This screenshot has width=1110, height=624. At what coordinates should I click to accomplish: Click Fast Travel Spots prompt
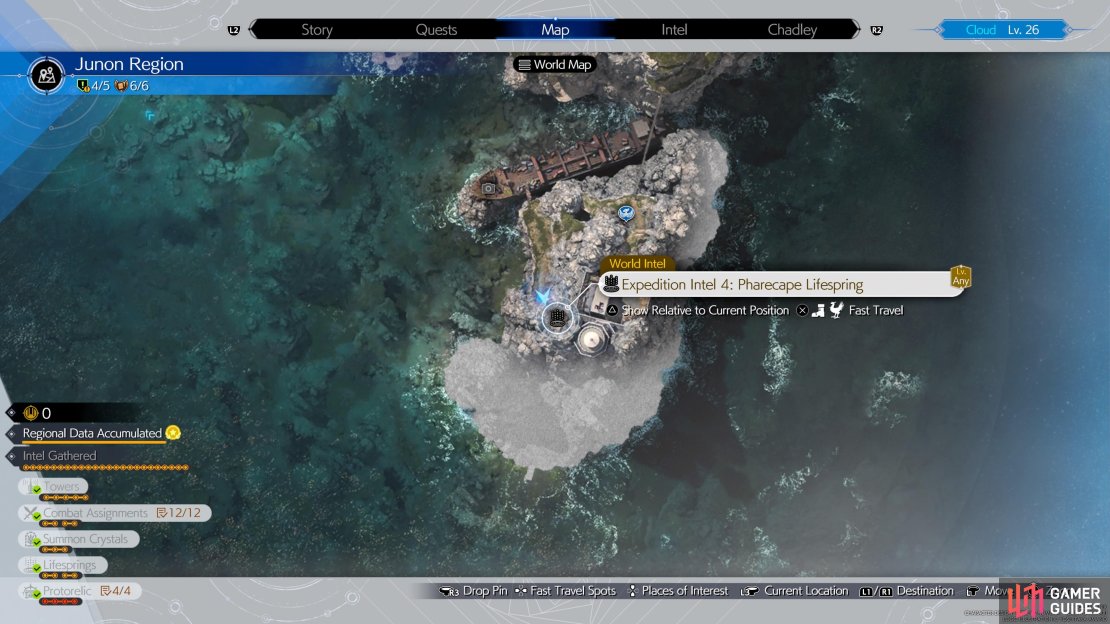click(565, 591)
